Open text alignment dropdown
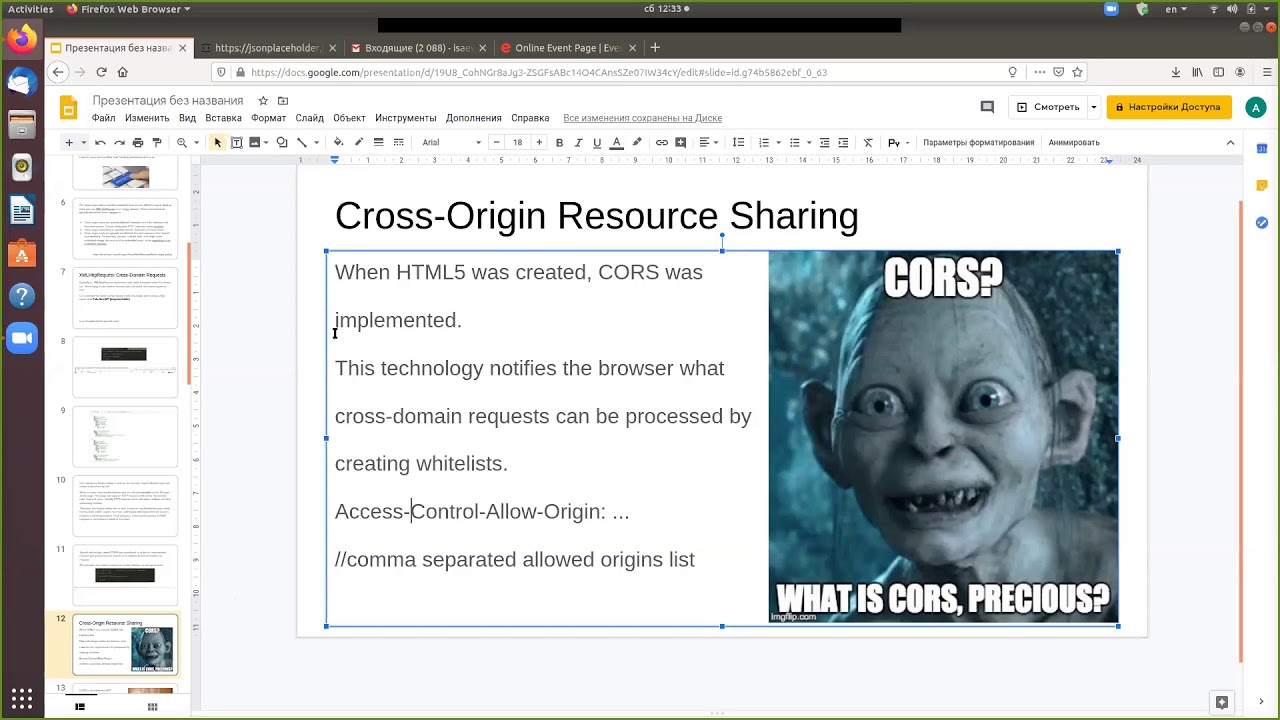The height and width of the screenshot is (720, 1280). [x=707, y=142]
